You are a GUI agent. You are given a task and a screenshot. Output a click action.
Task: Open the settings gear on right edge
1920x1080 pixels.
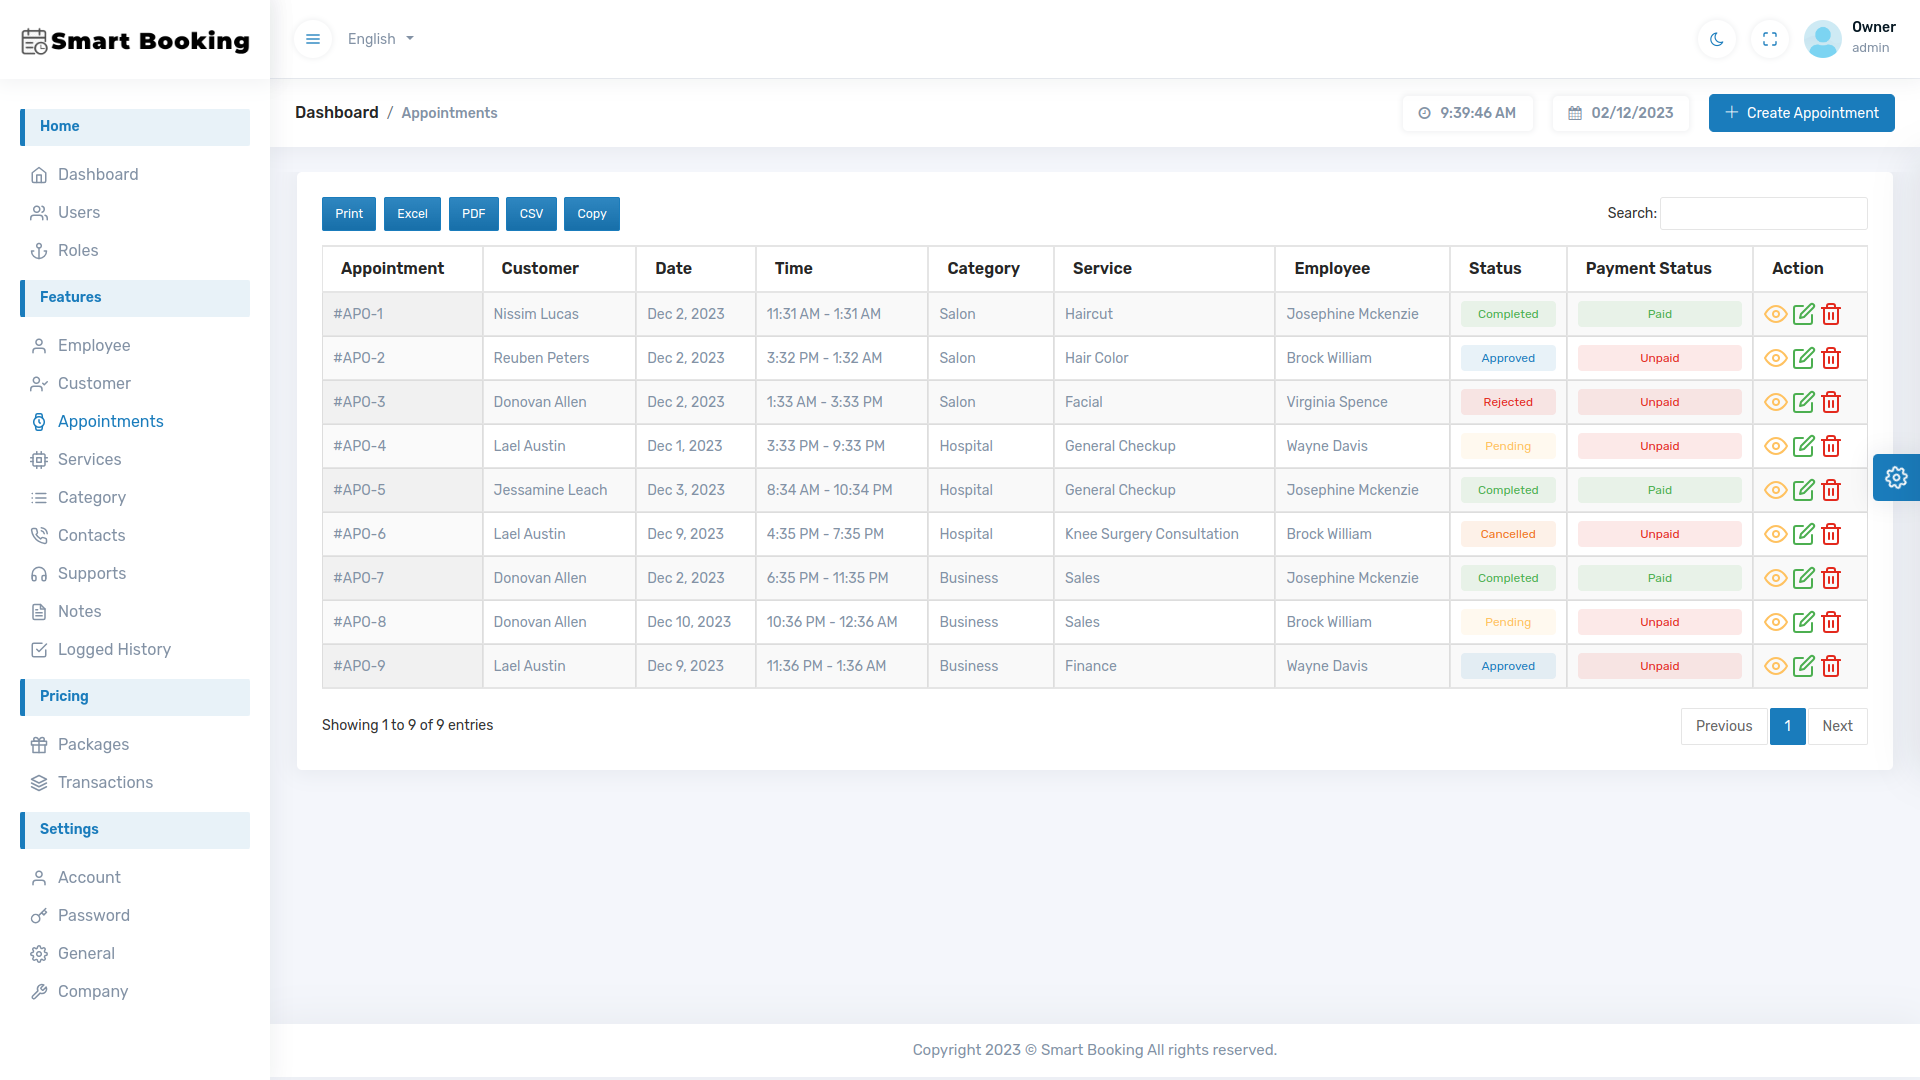1896,477
